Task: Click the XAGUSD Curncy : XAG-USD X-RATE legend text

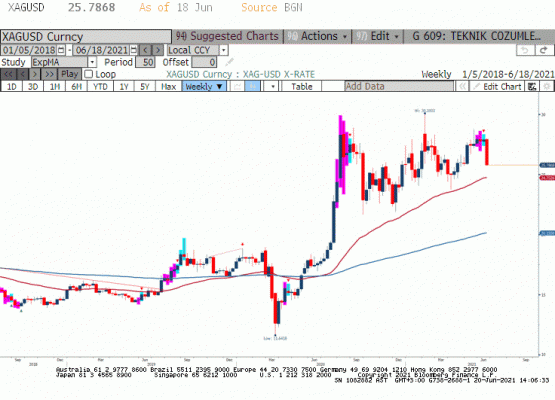Action: coord(241,74)
